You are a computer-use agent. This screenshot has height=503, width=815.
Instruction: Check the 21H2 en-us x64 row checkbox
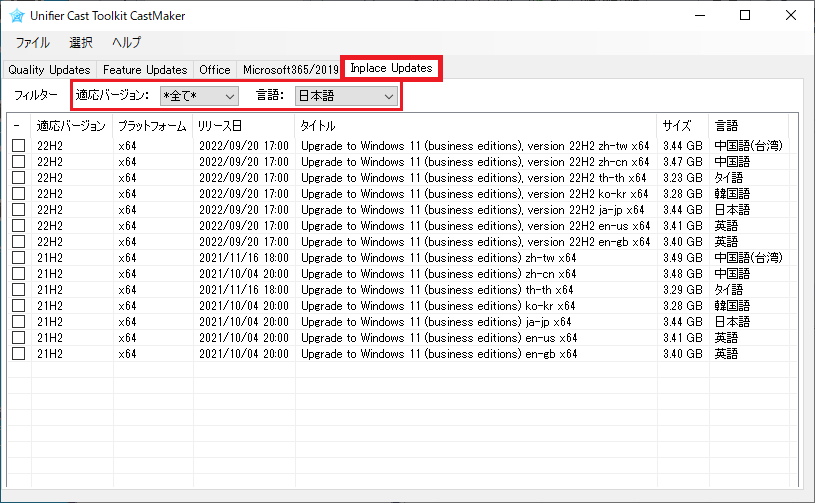tap(19, 338)
